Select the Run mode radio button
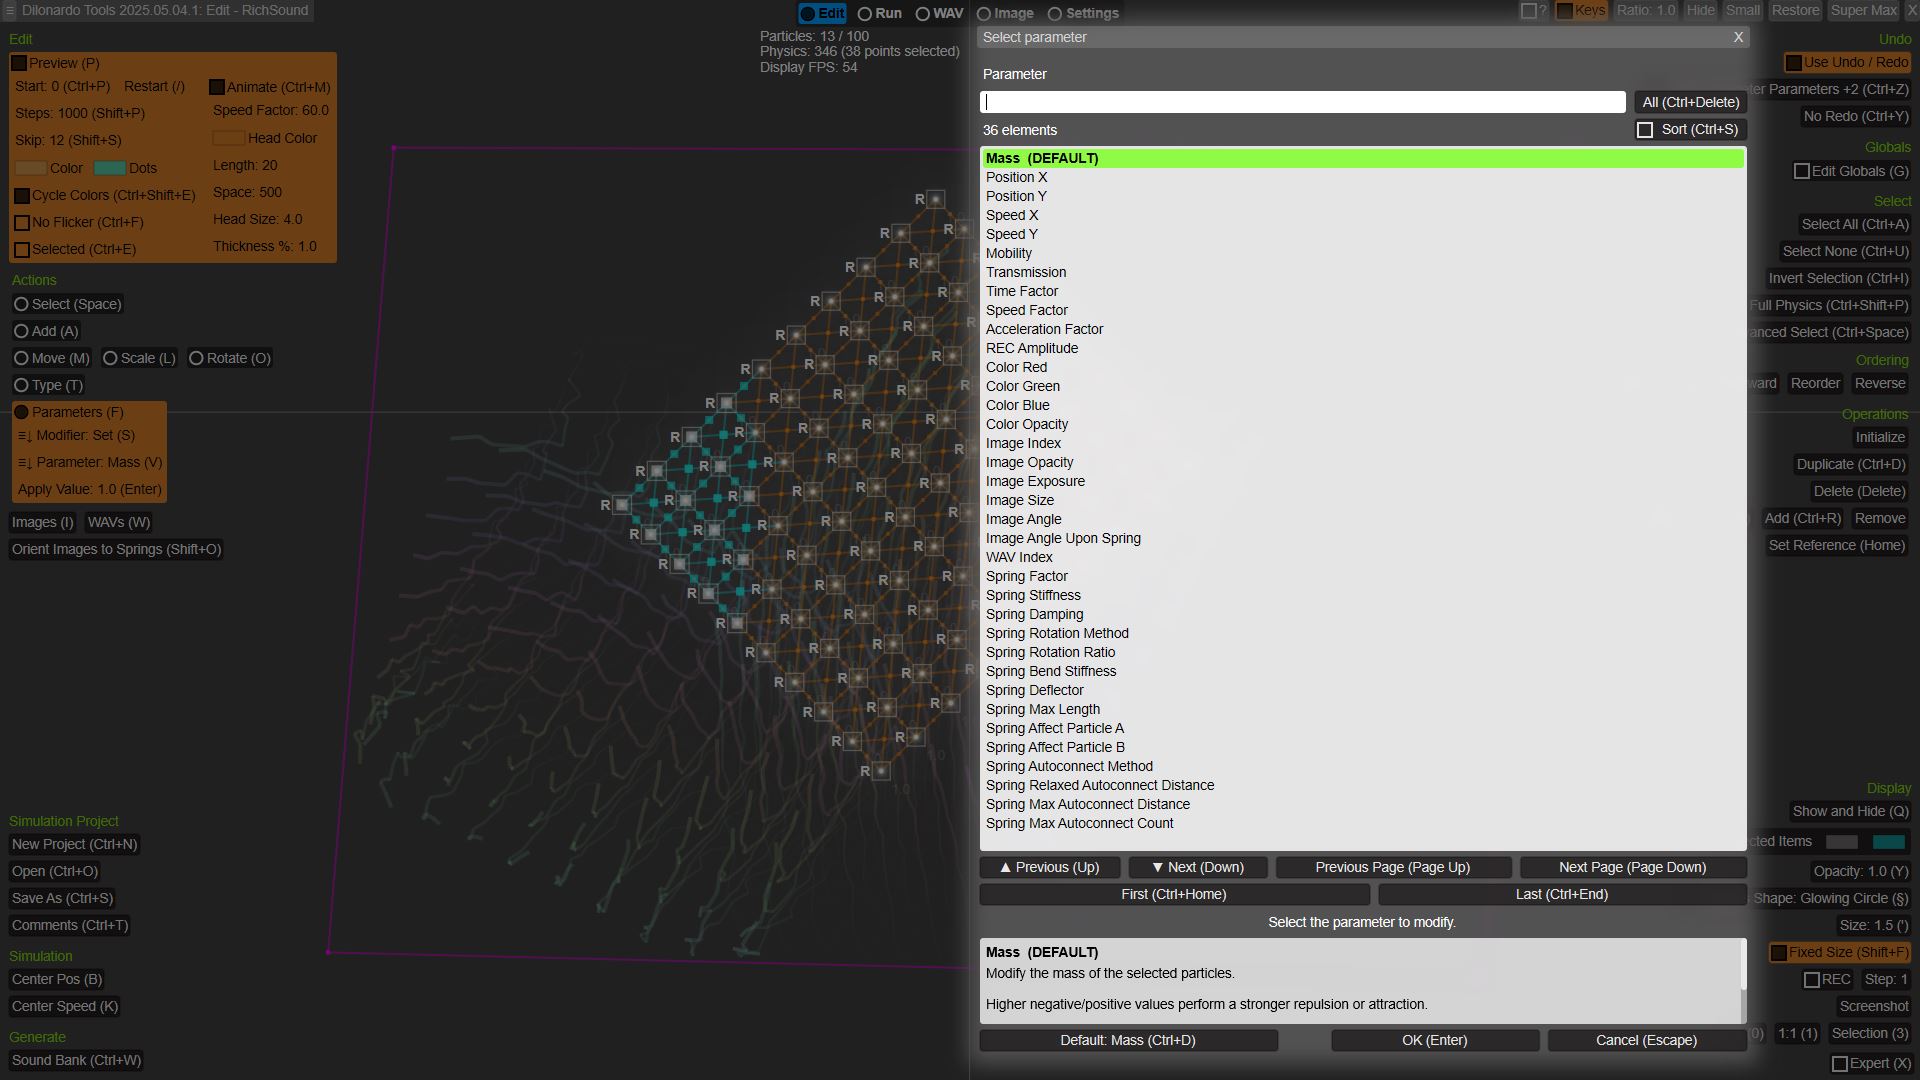The image size is (1920, 1080). tap(866, 14)
